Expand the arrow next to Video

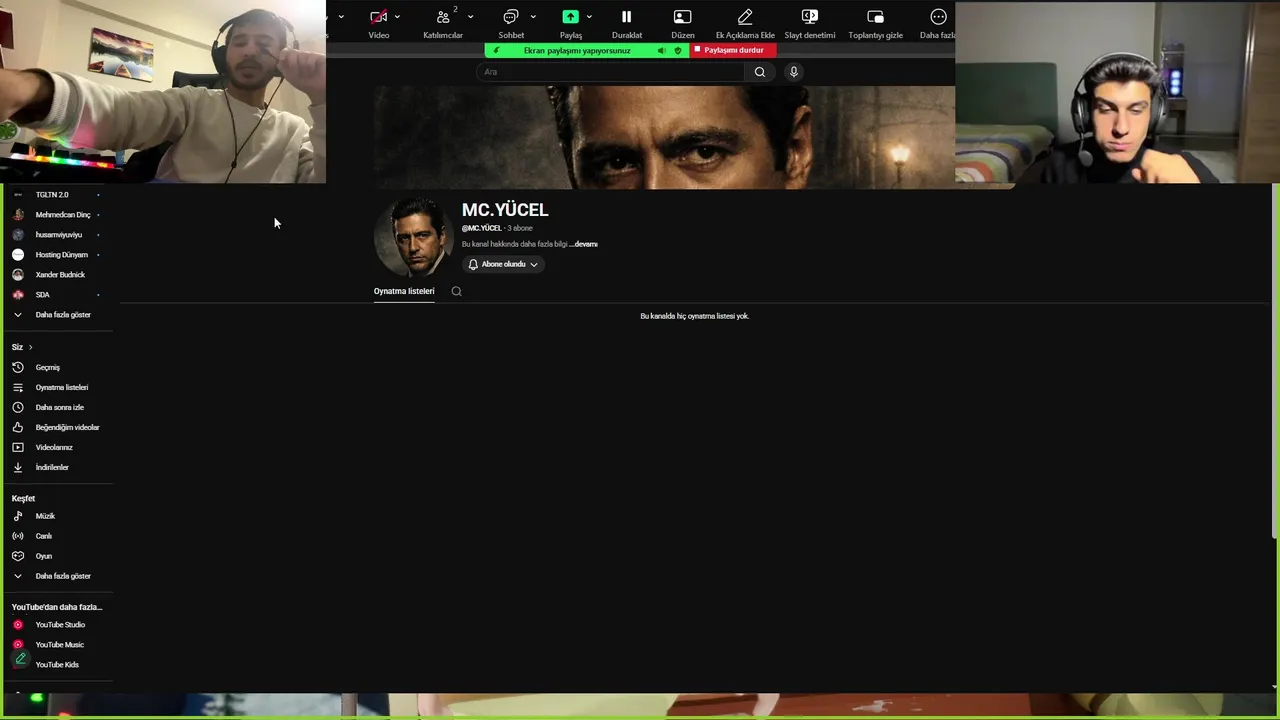click(x=397, y=17)
